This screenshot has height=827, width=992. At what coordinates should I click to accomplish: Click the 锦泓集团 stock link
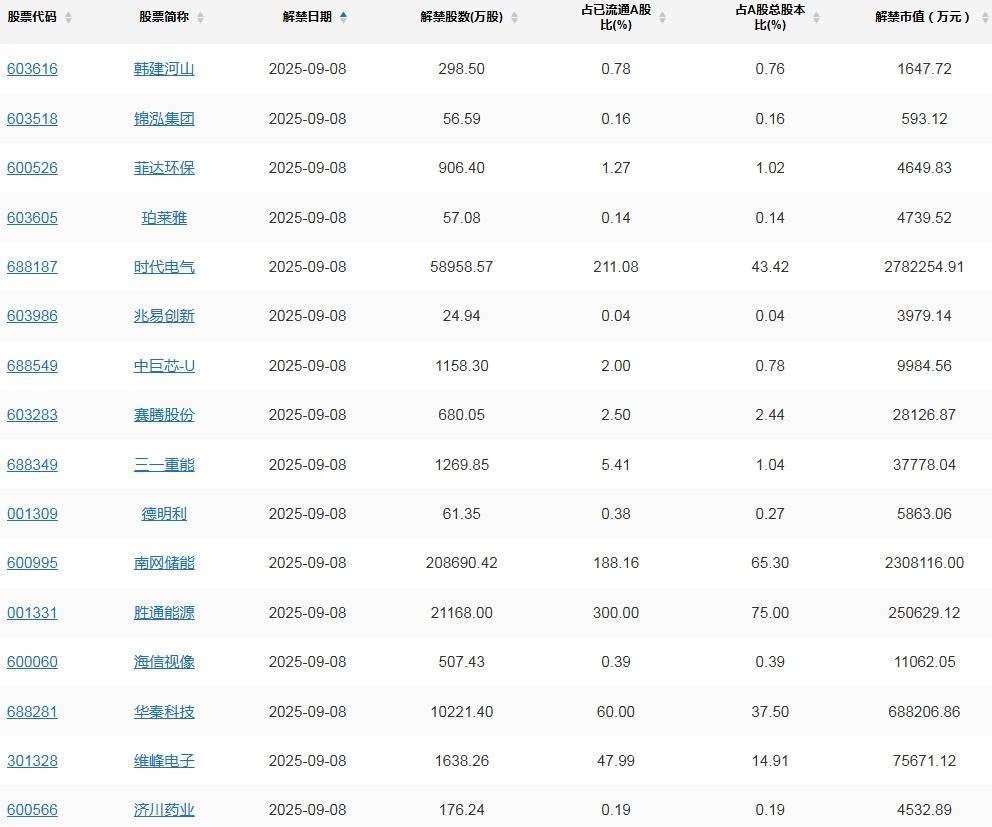[x=164, y=118]
